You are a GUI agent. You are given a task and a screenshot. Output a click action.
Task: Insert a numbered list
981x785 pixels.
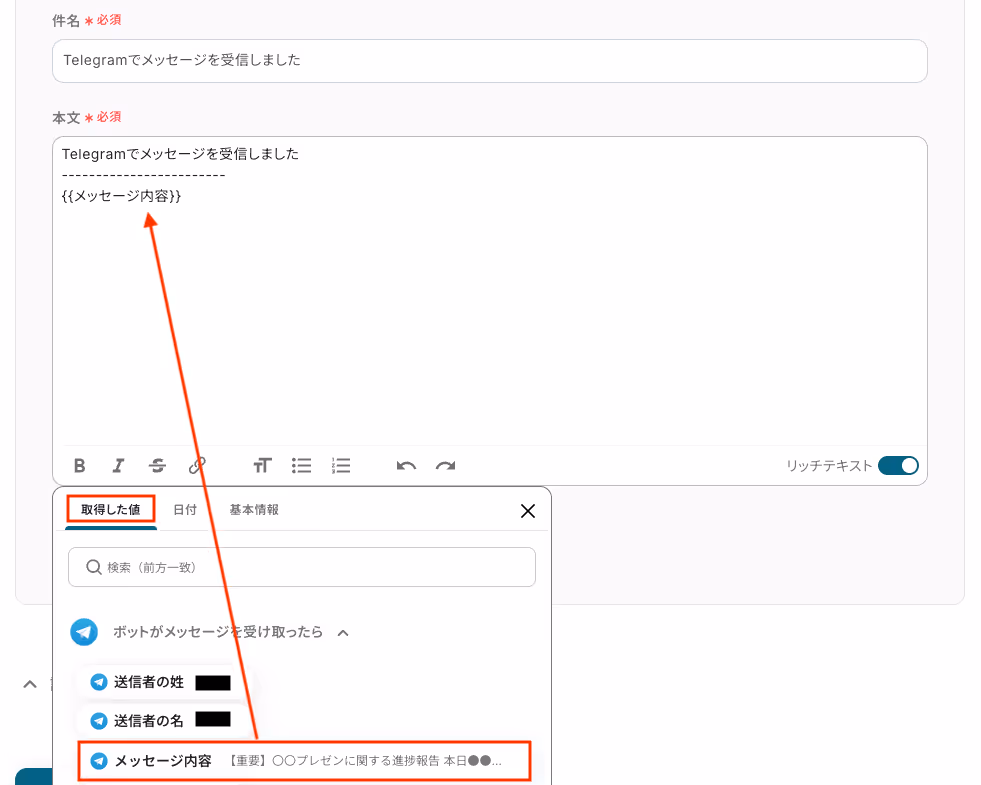(x=341, y=465)
